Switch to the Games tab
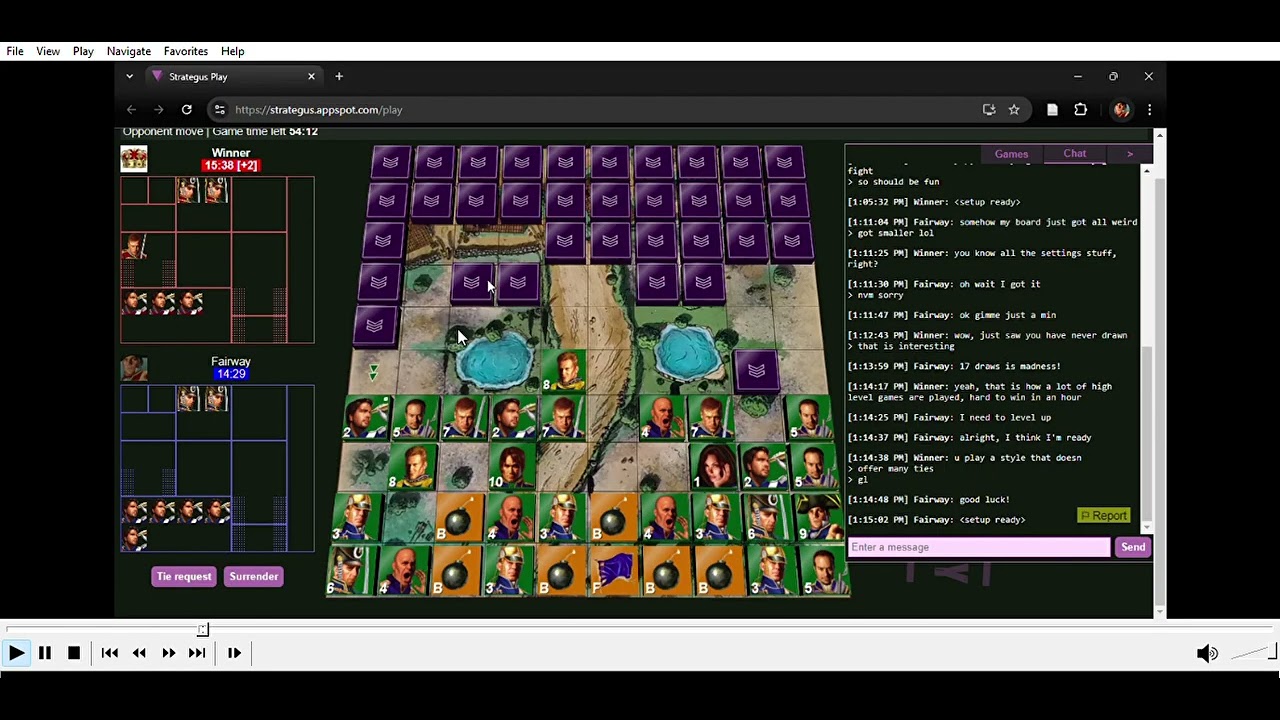The width and height of the screenshot is (1280, 720). 1011,154
